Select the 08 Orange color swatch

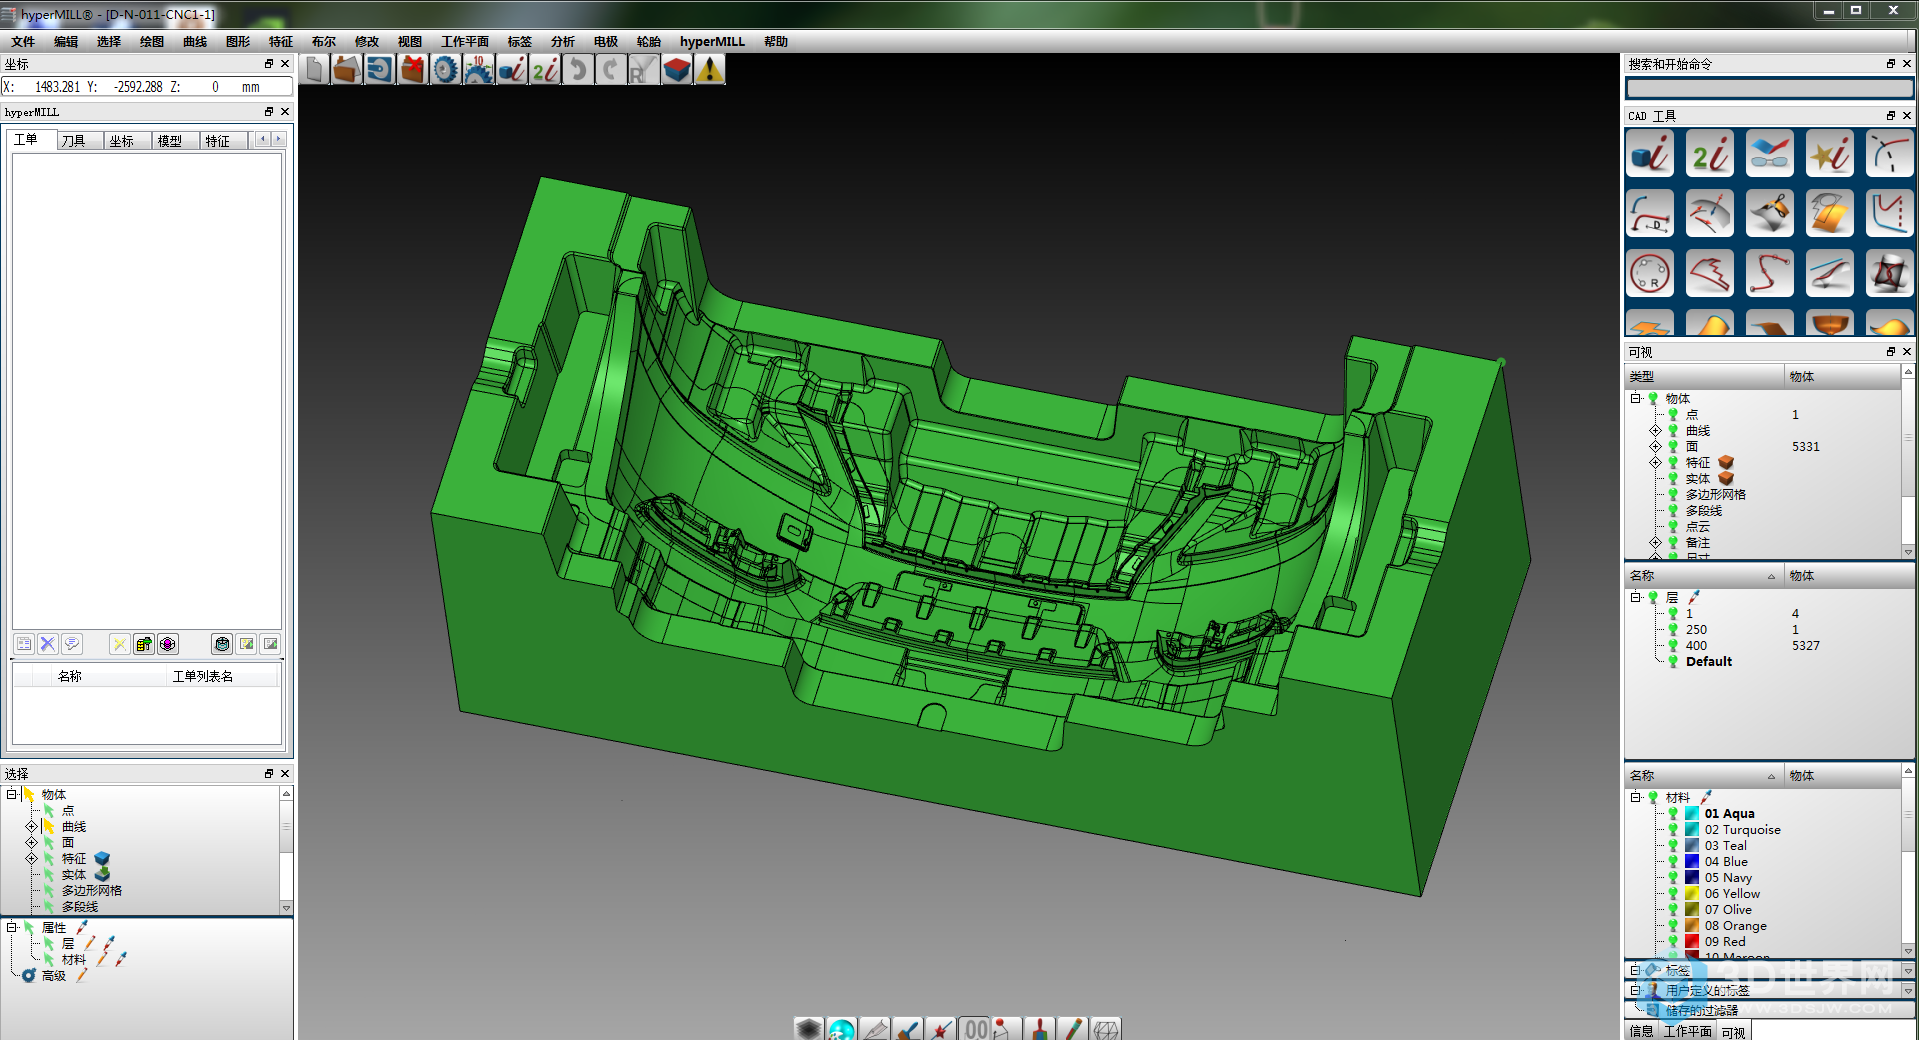coord(1692,926)
